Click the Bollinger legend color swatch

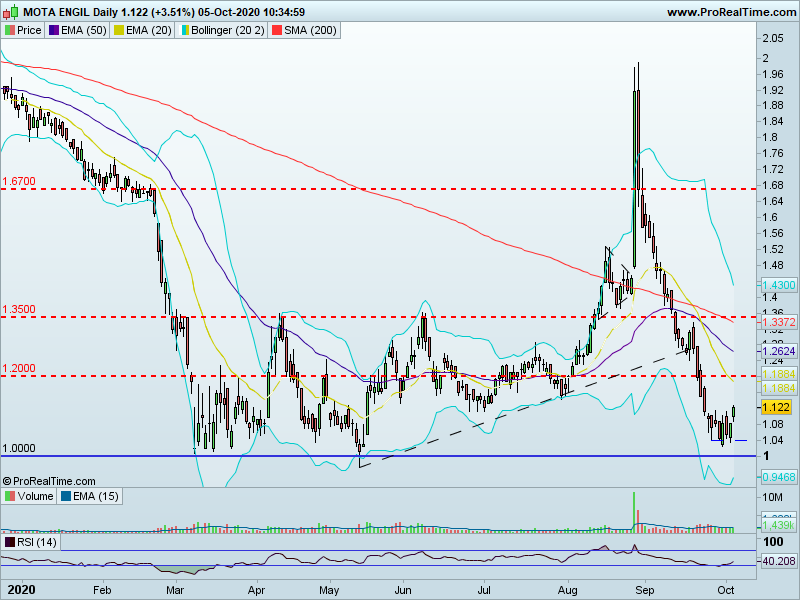coord(184,31)
